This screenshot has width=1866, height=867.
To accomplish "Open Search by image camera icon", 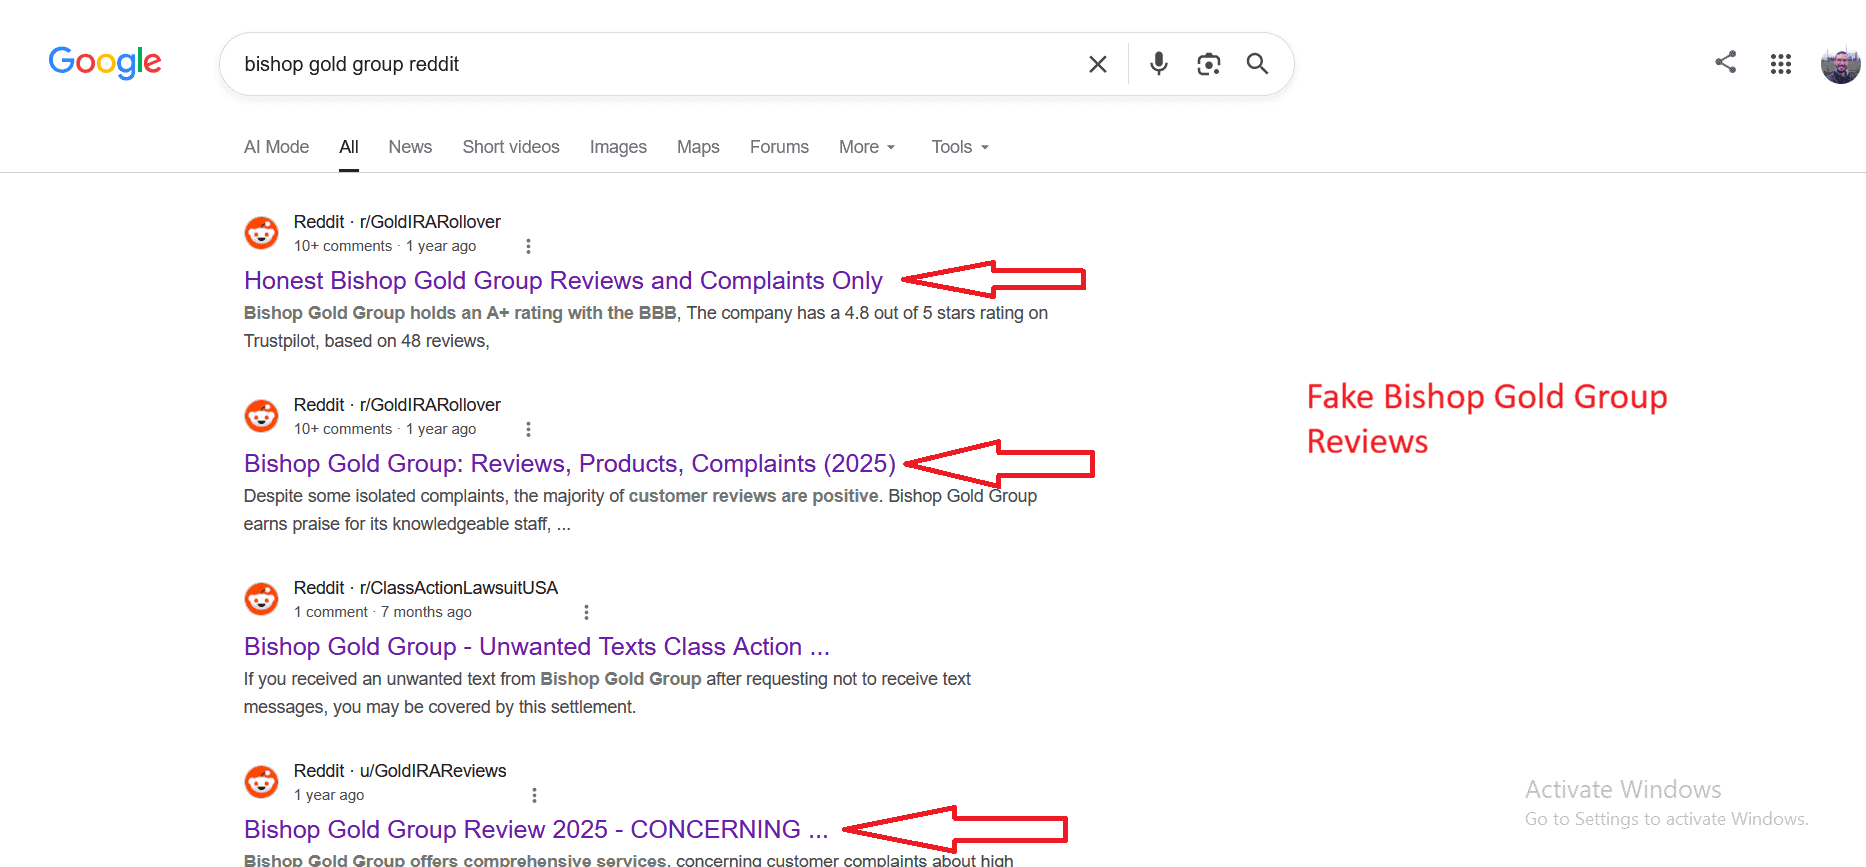I will coord(1208,64).
